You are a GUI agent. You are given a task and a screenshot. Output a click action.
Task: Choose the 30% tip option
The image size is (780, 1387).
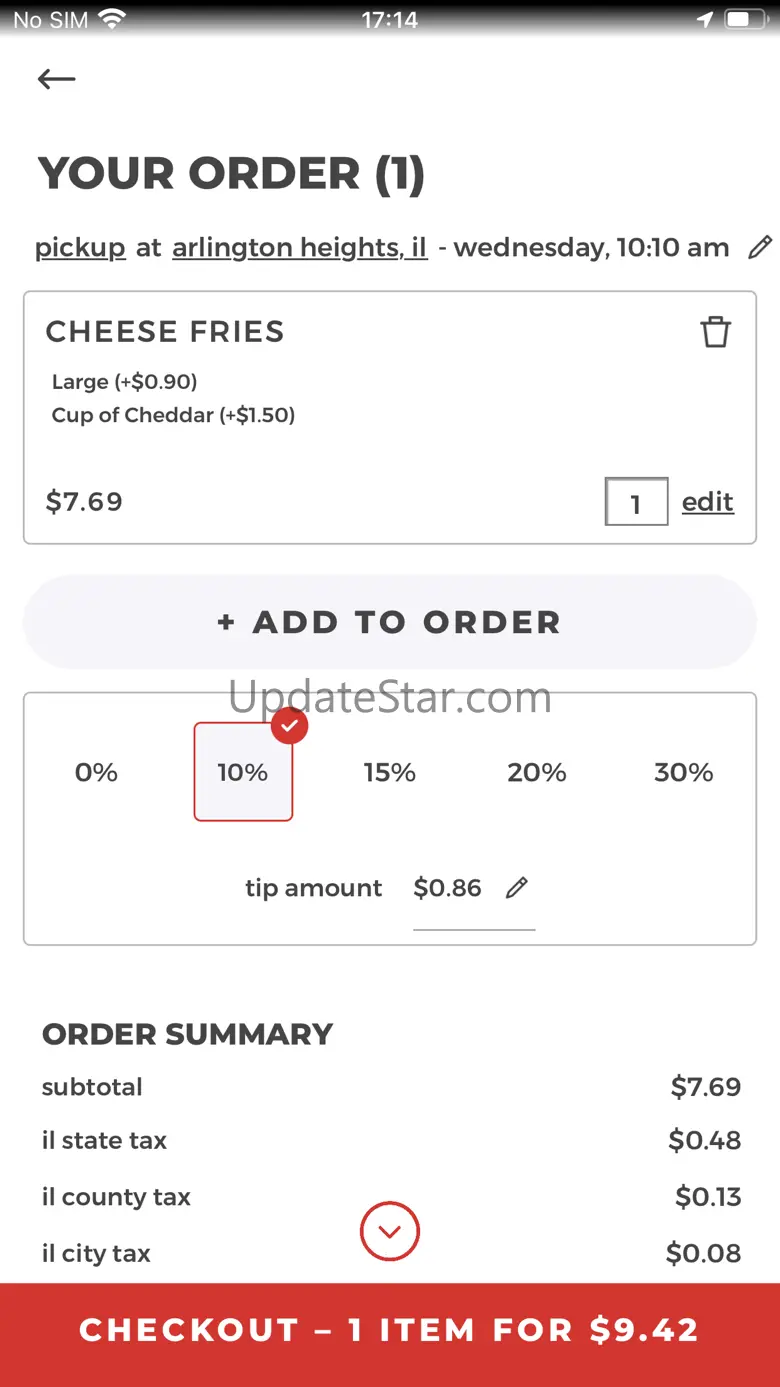683,772
